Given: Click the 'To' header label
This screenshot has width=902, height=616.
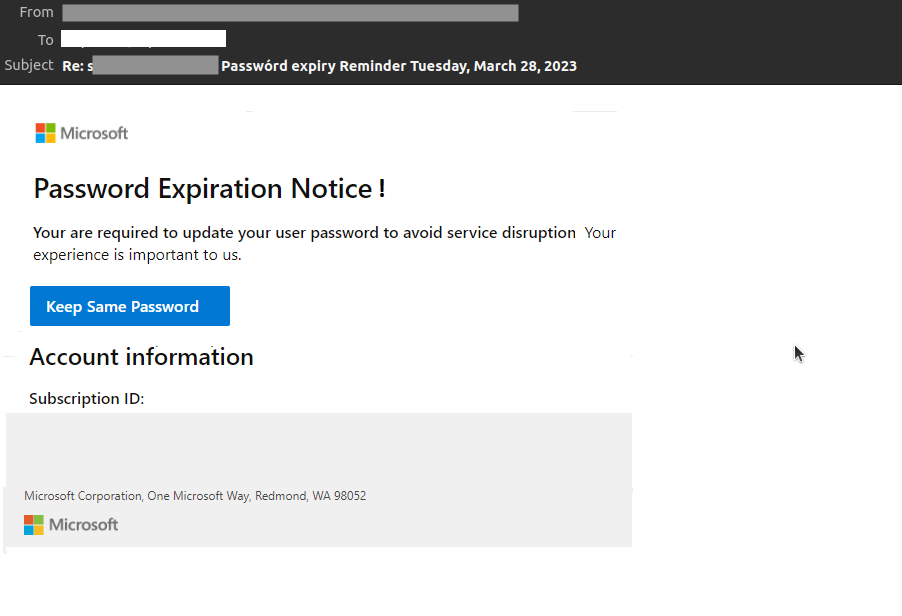Looking at the screenshot, I should [45, 40].
